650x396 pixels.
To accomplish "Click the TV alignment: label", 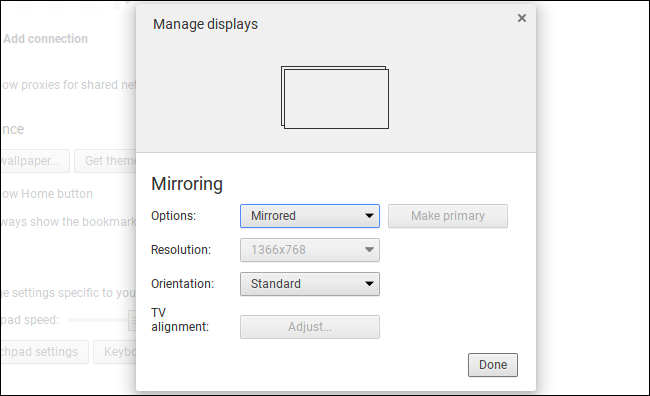I will click(x=180, y=320).
